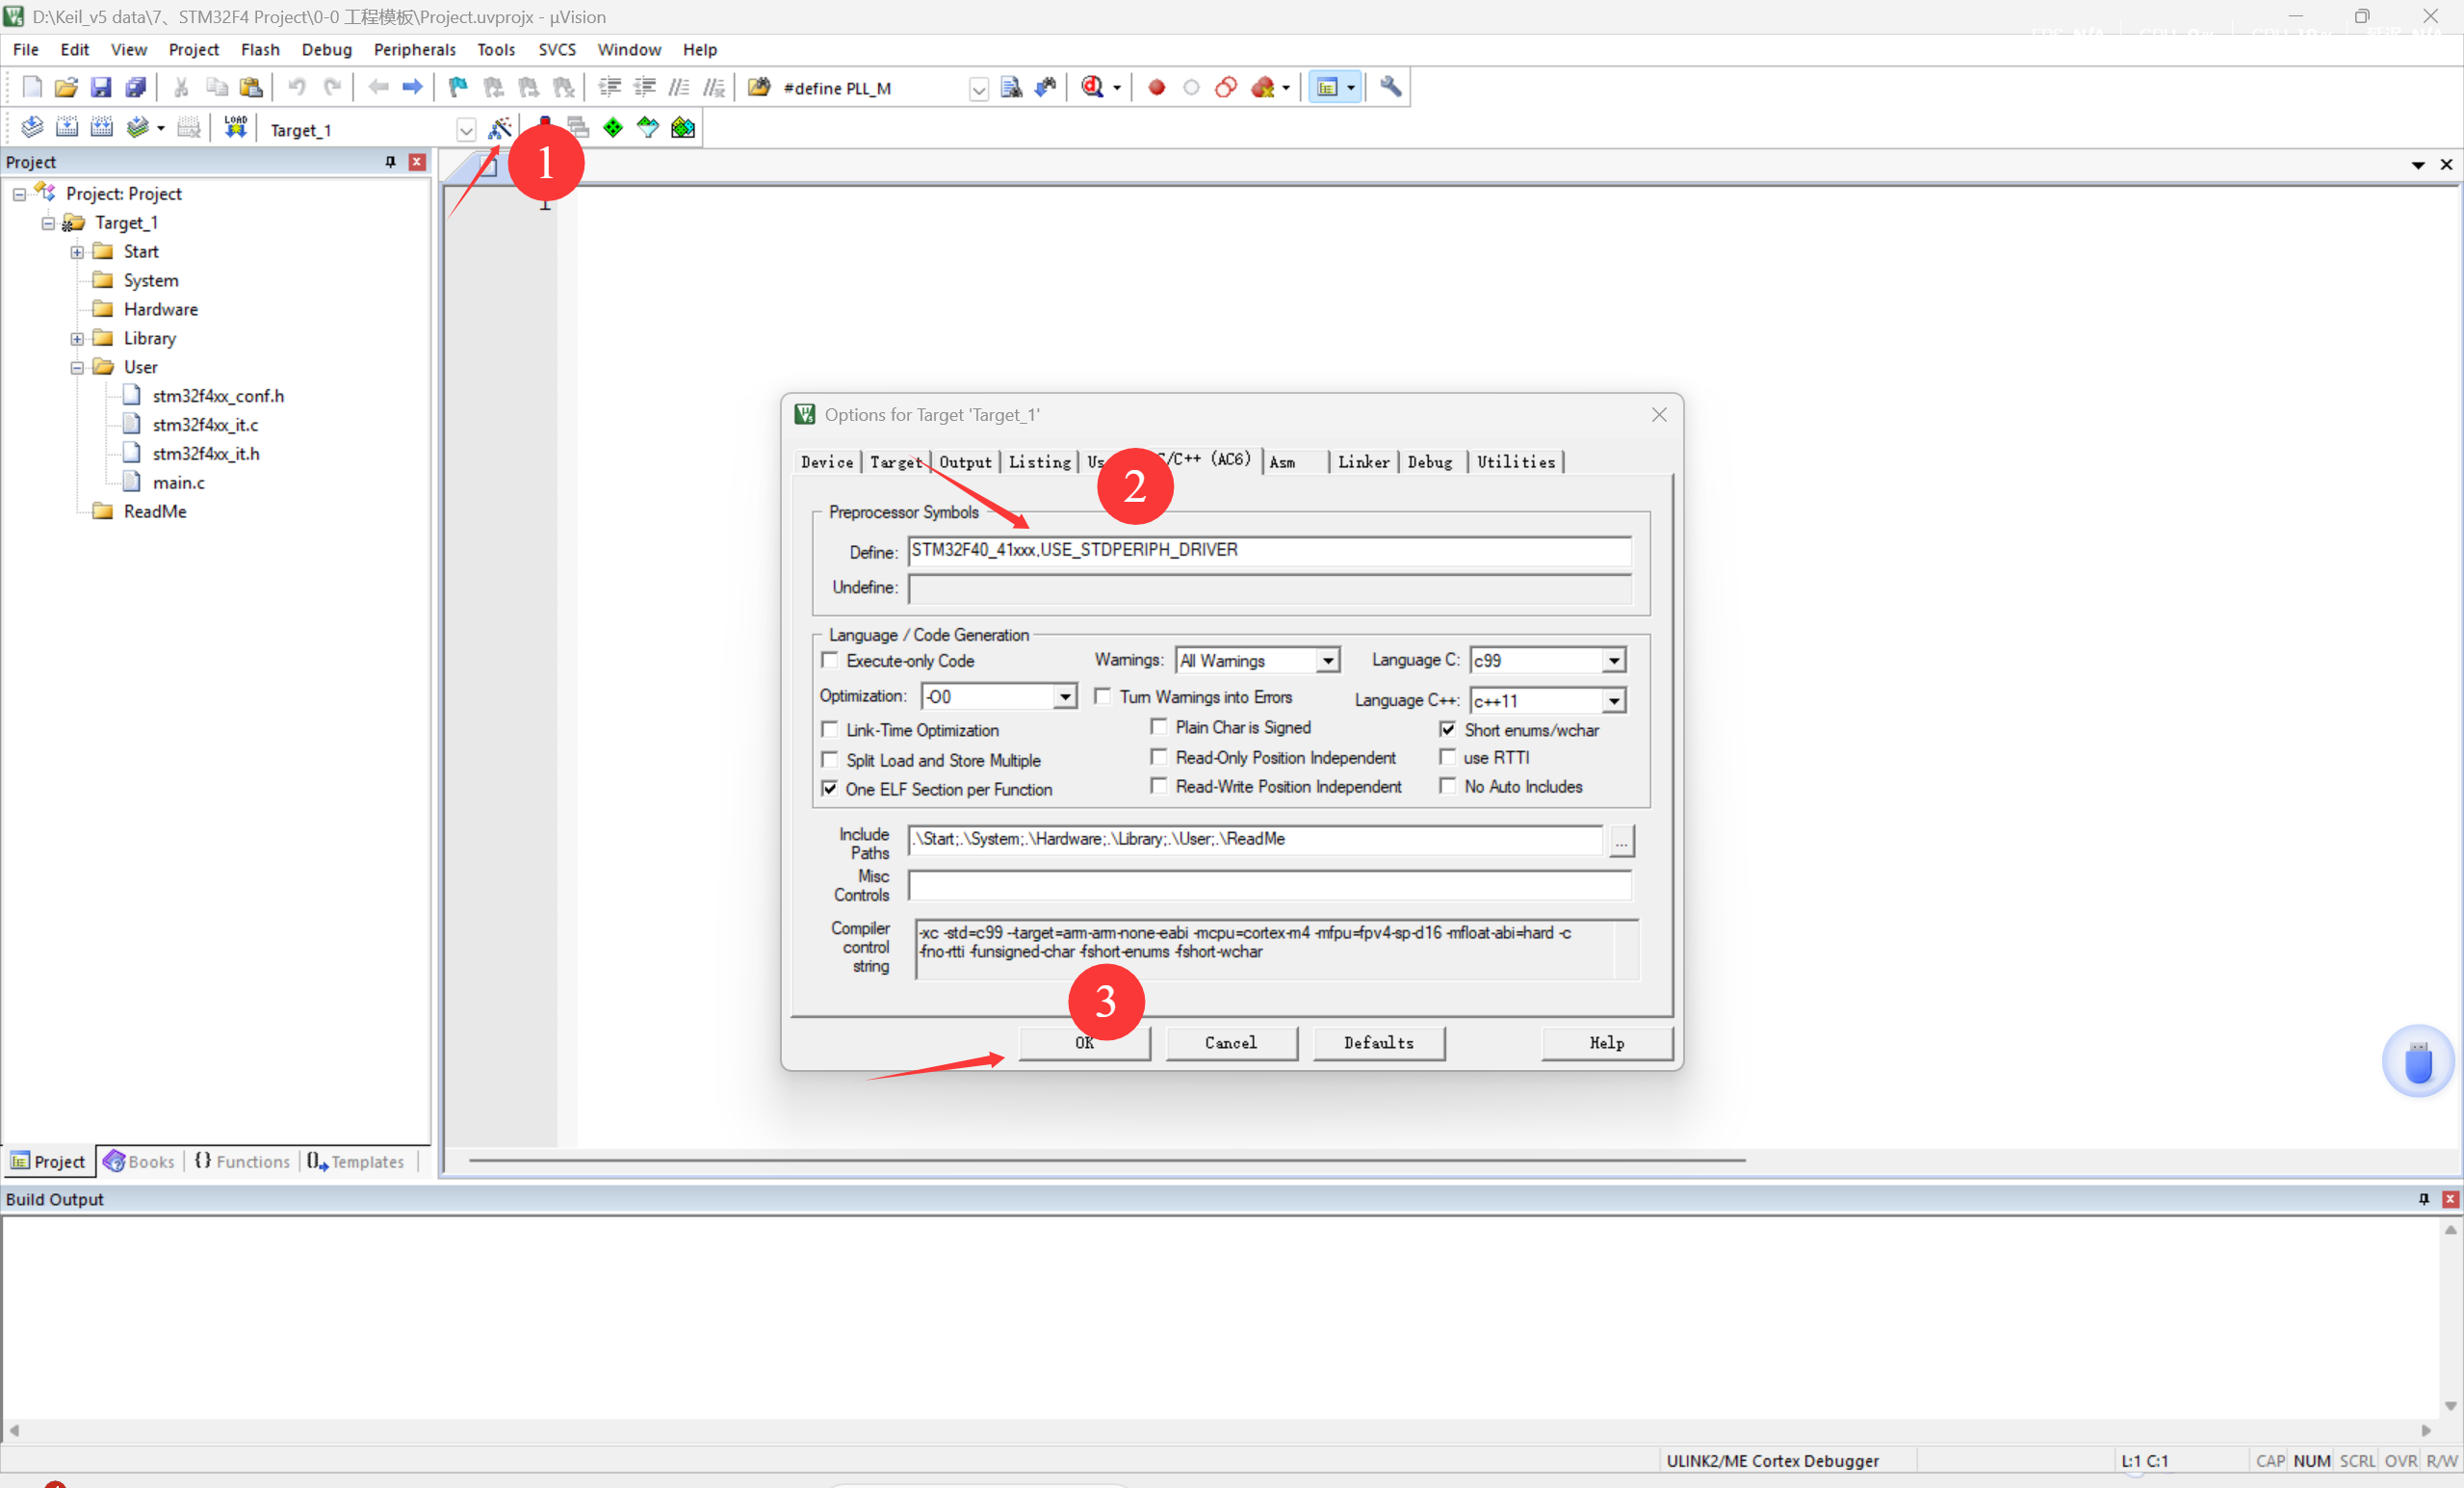2464x1488 pixels.
Task: Enable Execute-only Code checkbox
Action: (x=829, y=660)
